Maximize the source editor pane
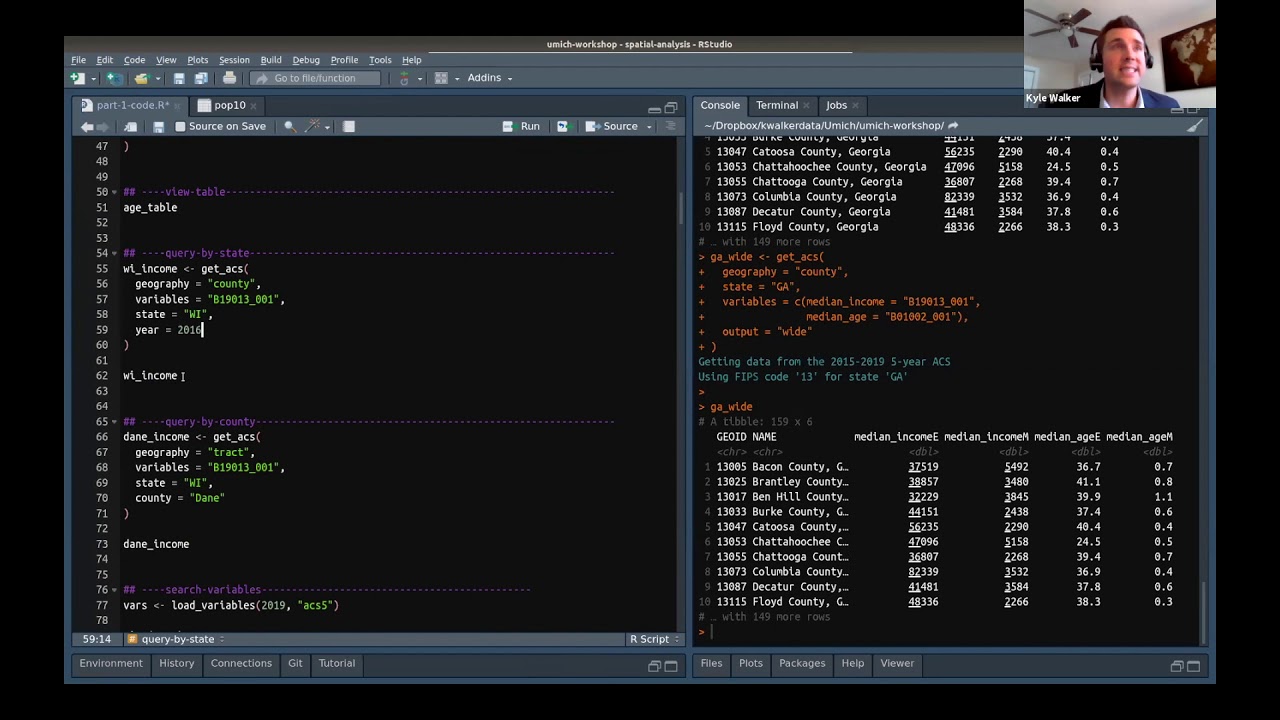 (x=671, y=108)
